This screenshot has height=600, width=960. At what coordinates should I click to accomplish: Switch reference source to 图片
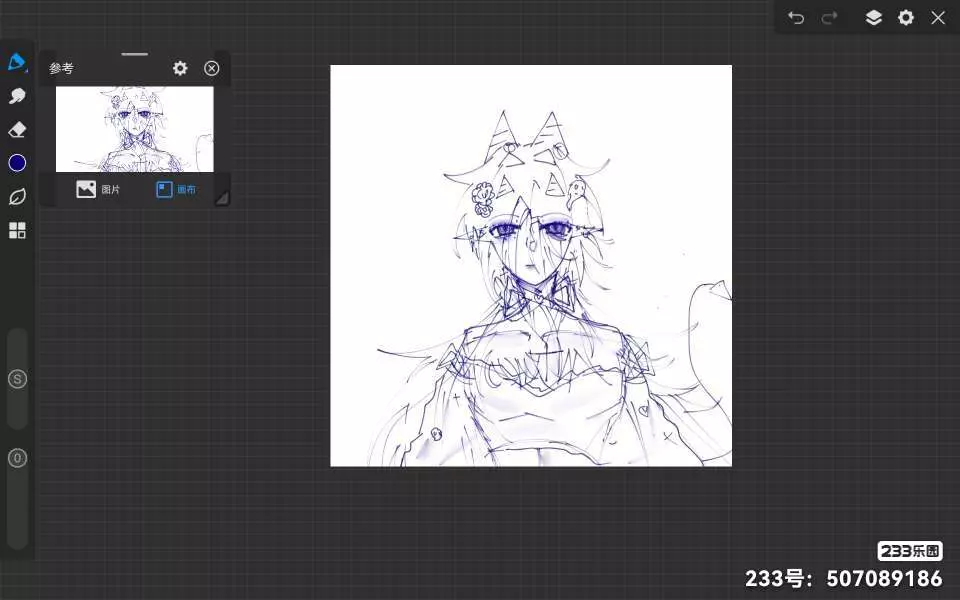(x=98, y=189)
